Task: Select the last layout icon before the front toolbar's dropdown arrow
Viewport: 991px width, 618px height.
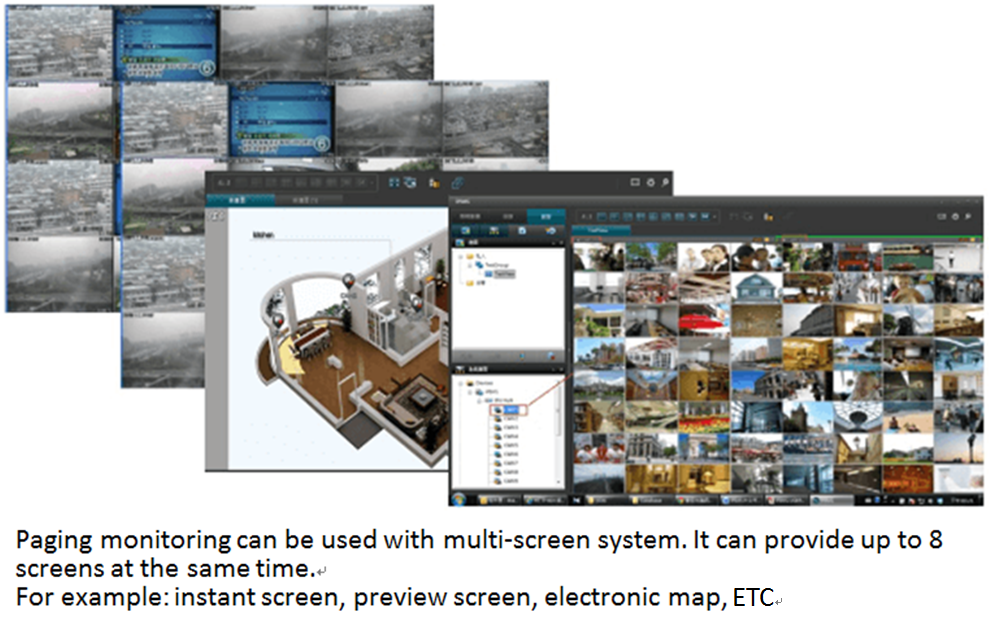Action: tap(704, 217)
